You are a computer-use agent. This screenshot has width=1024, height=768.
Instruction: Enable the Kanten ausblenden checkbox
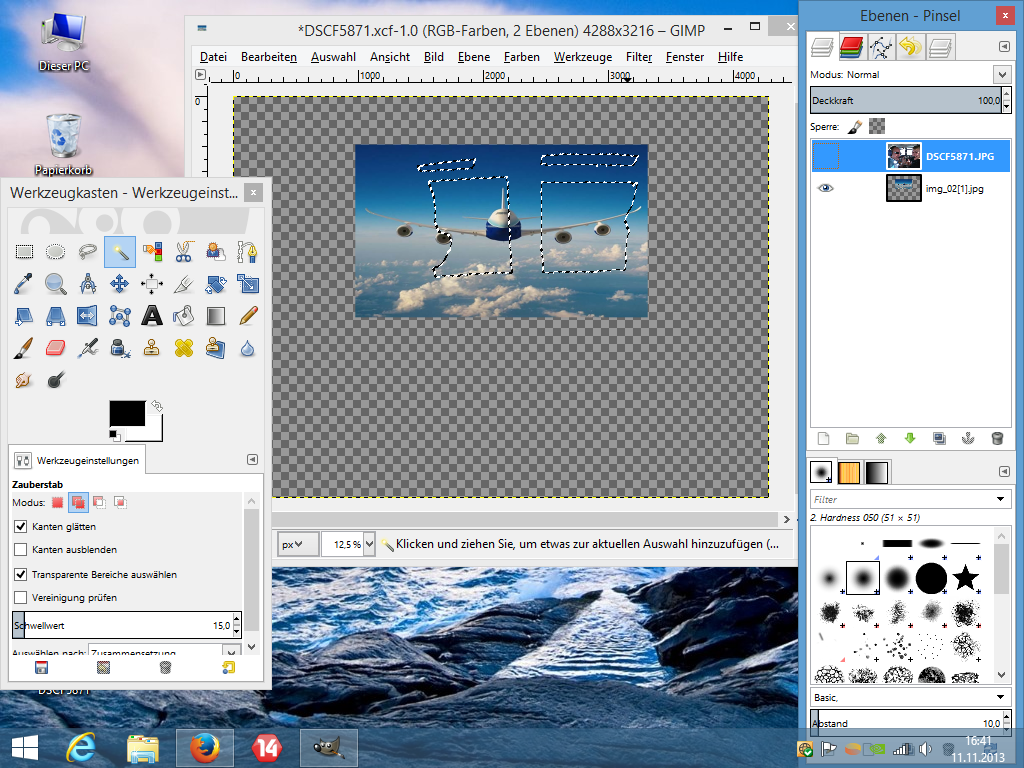[21, 550]
